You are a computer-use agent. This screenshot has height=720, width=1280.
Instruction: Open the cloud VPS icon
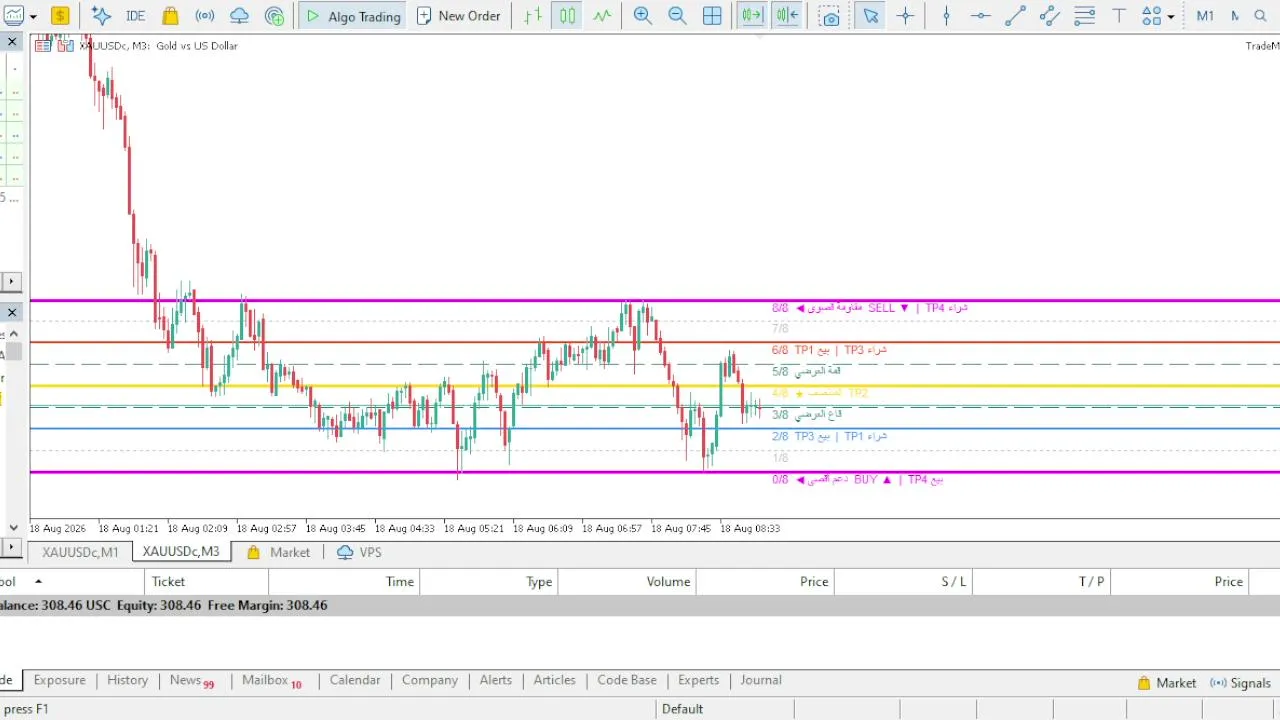240,16
